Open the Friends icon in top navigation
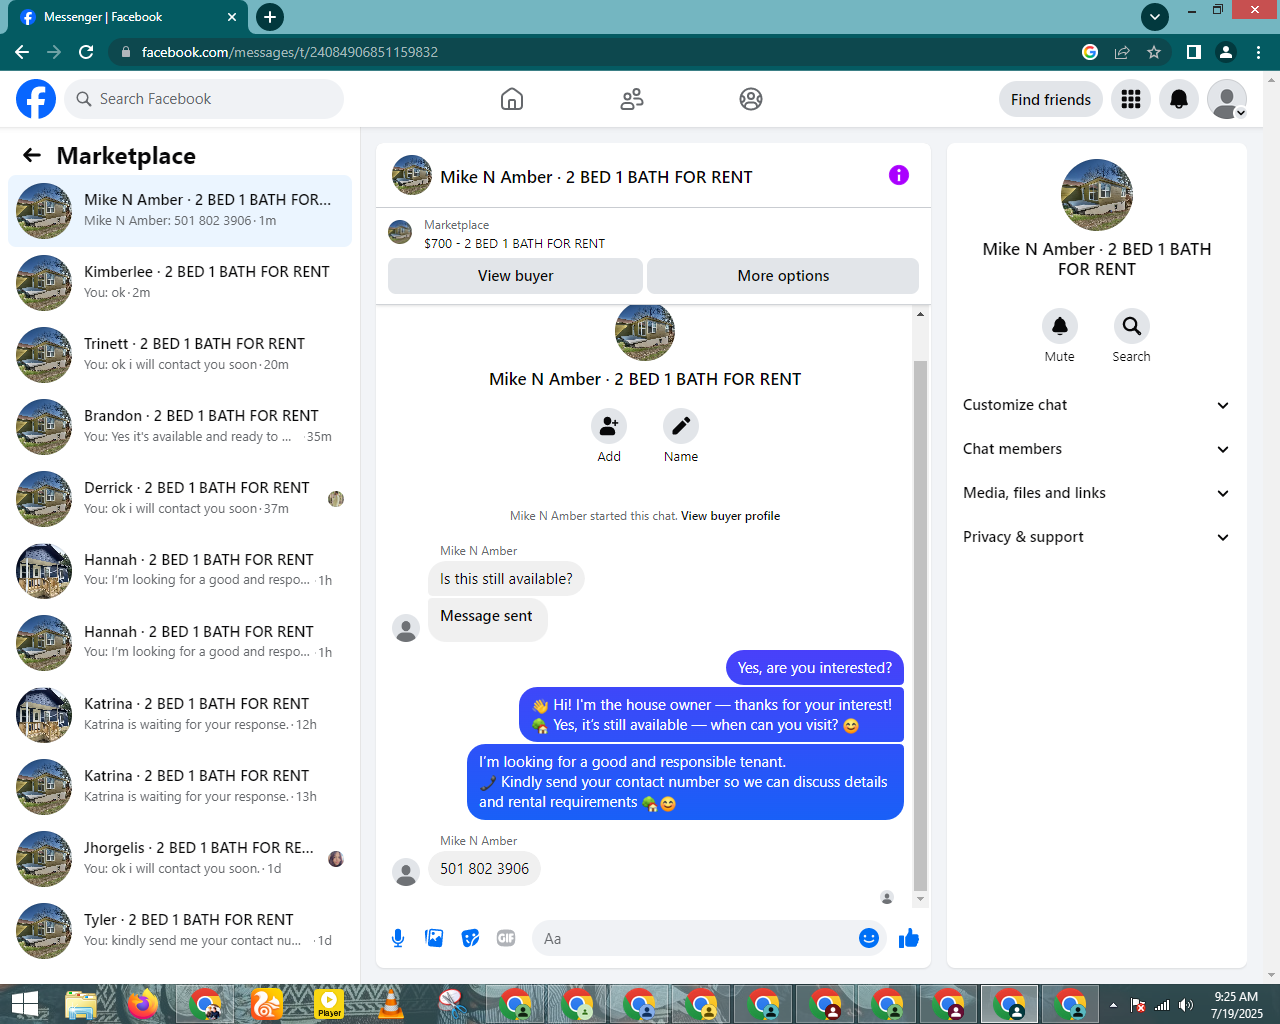Image resolution: width=1280 pixels, height=1024 pixels. [x=632, y=99]
